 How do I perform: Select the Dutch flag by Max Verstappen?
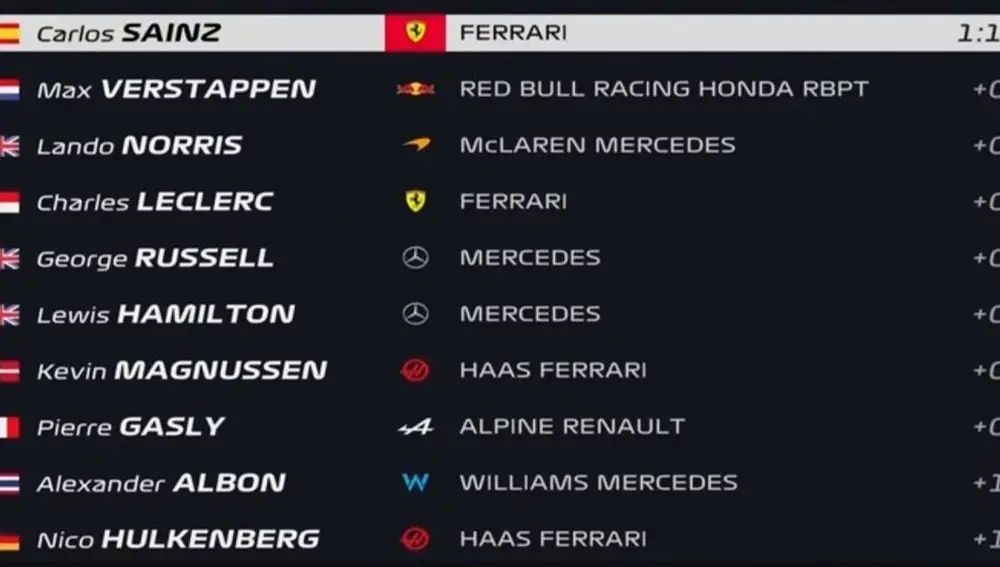(10, 90)
